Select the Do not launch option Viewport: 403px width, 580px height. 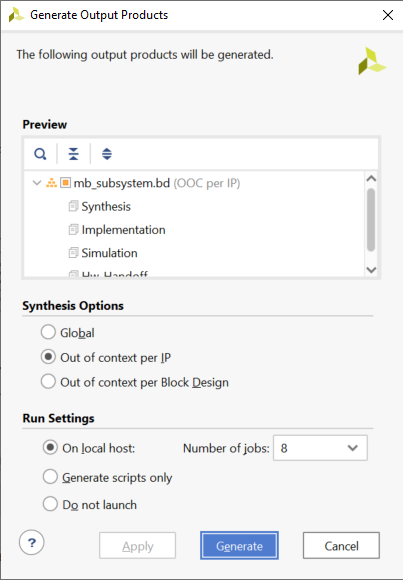pyautogui.click(x=50, y=504)
